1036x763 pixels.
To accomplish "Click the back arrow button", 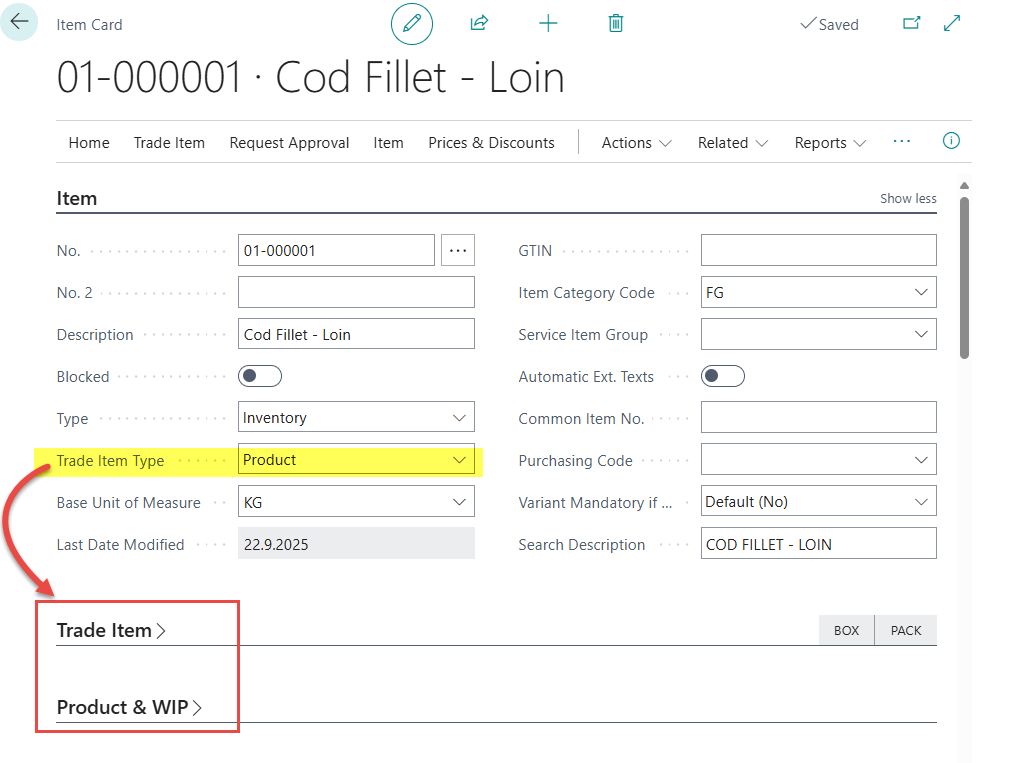I will (x=20, y=21).
